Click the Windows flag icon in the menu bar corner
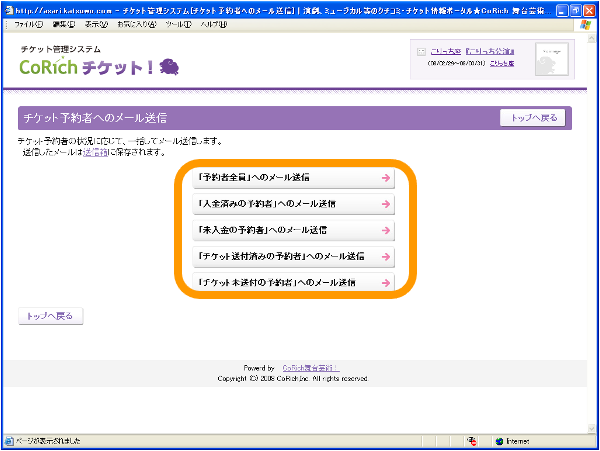Image resolution: width=600 pixels, height=451 pixels. (x=584, y=24)
